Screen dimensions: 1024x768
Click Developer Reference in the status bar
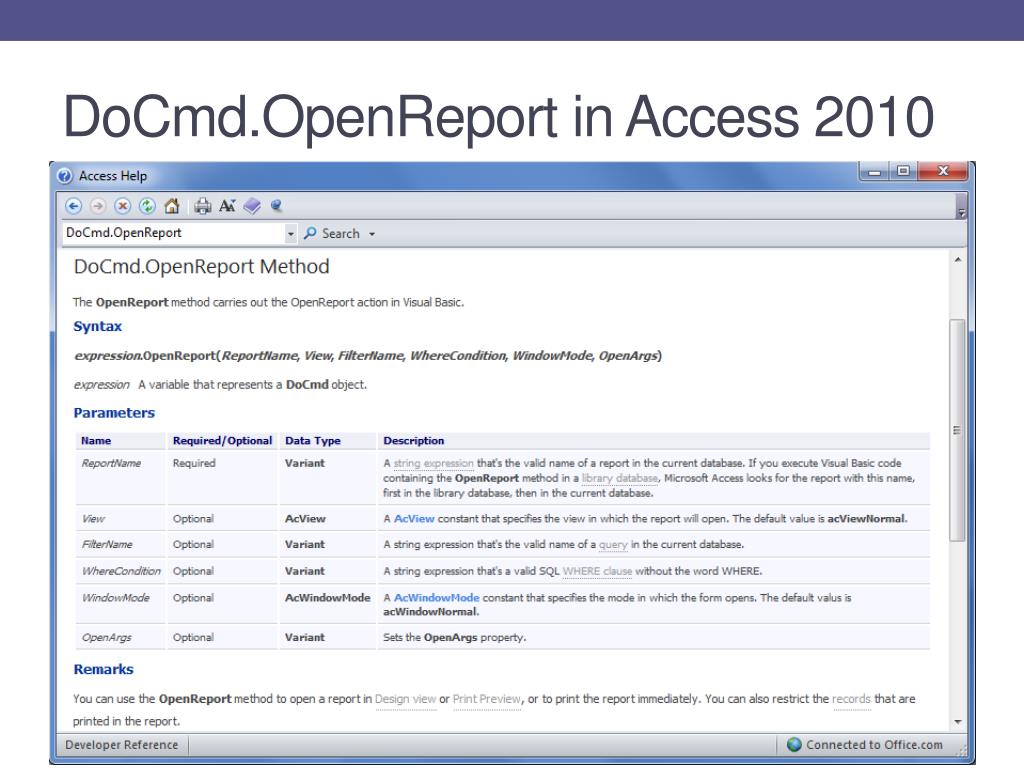(x=121, y=744)
